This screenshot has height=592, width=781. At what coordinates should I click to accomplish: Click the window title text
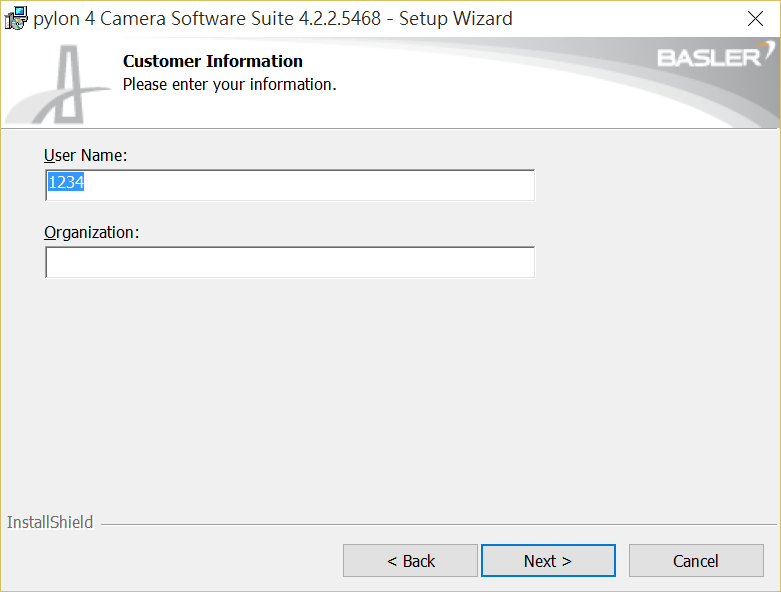tap(273, 19)
